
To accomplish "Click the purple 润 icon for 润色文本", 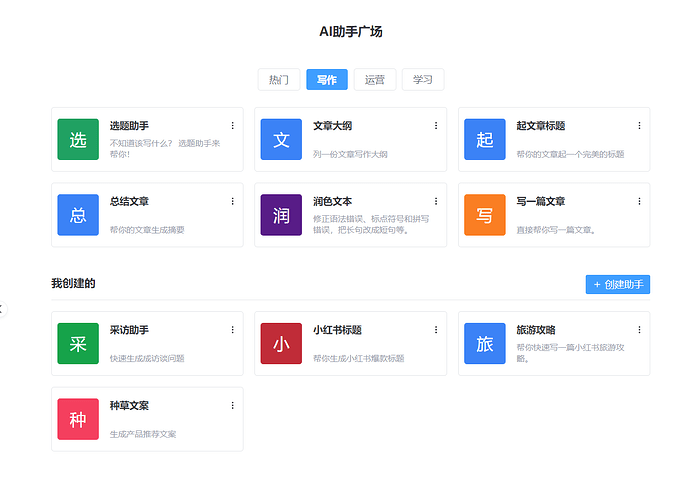I will point(281,215).
